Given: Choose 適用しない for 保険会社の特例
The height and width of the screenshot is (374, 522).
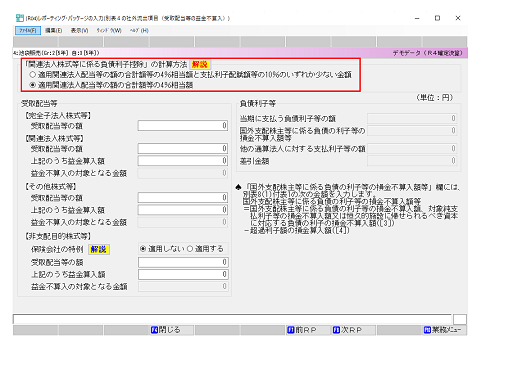Looking at the screenshot, I should [x=162, y=249].
